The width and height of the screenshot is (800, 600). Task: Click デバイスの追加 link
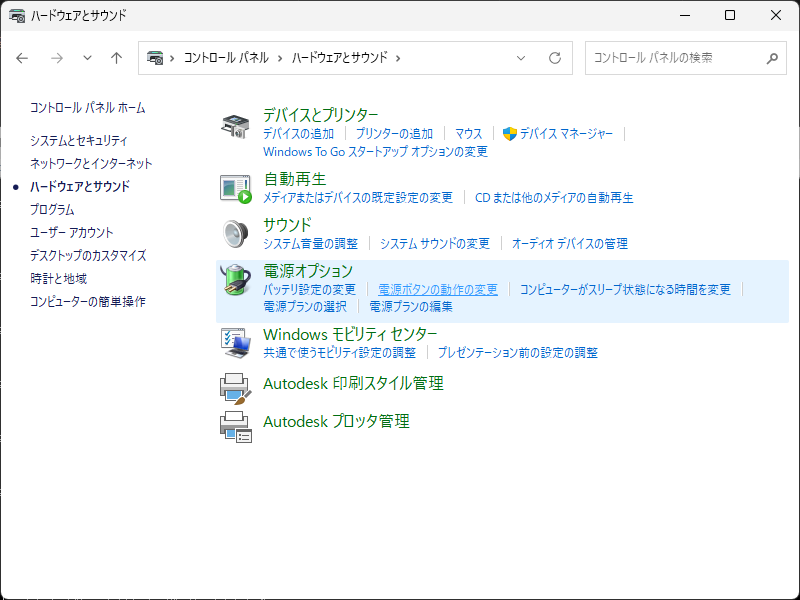click(298, 134)
